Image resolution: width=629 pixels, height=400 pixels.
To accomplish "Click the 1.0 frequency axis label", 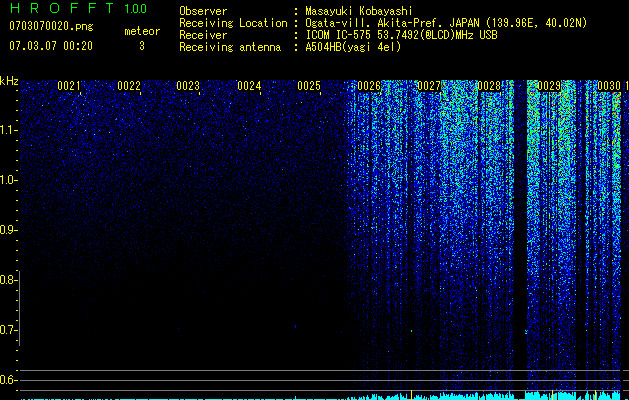I will pyautogui.click(x=8, y=180).
